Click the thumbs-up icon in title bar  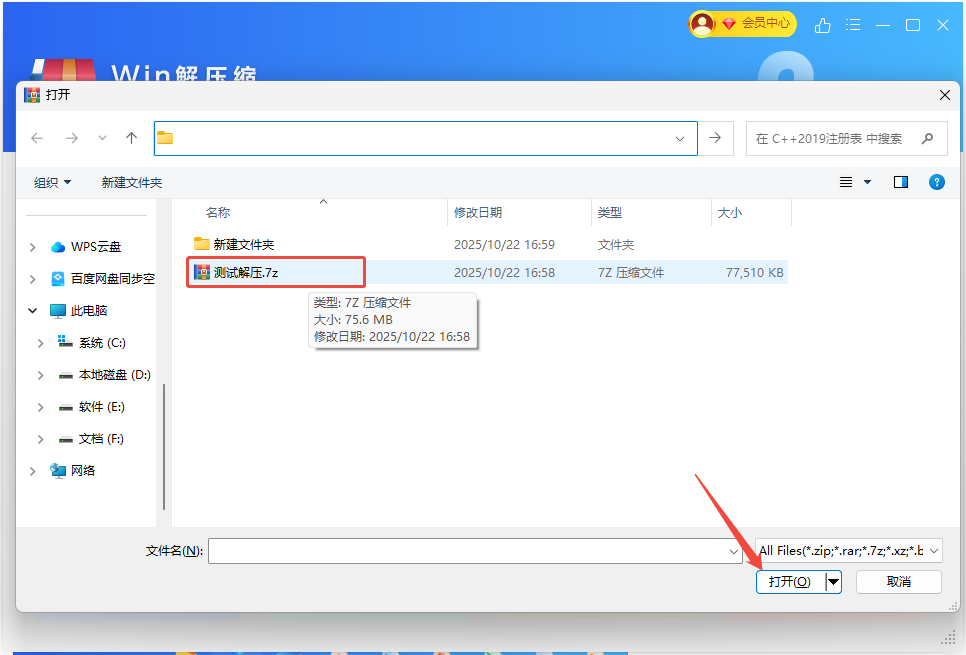[x=823, y=25]
